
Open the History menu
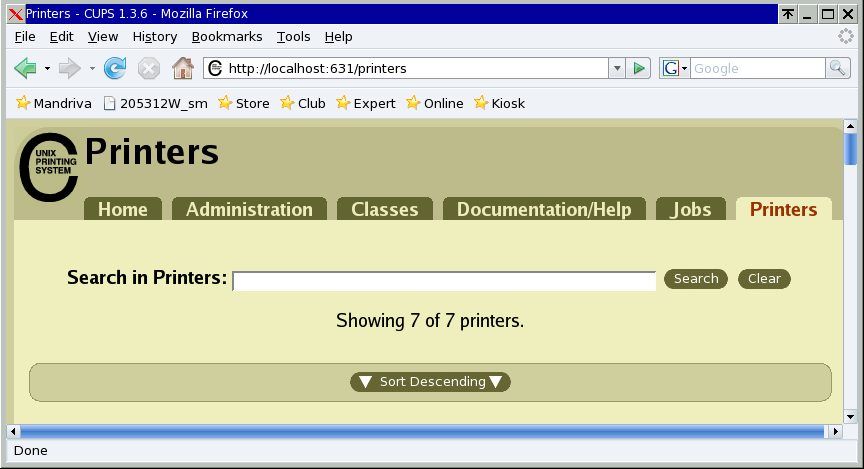coord(155,36)
